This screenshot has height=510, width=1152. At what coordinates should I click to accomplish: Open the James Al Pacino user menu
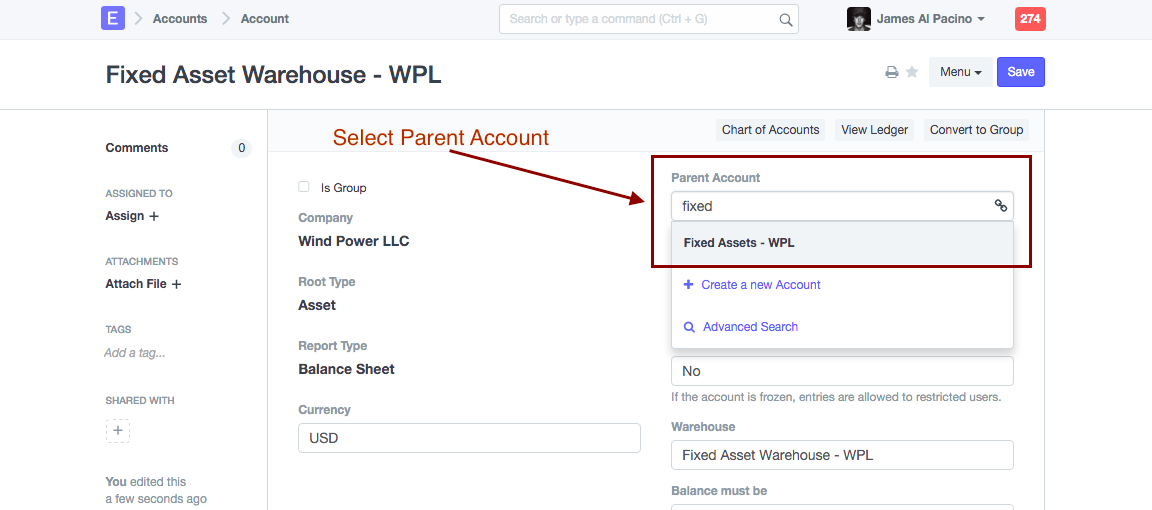coord(916,19)
